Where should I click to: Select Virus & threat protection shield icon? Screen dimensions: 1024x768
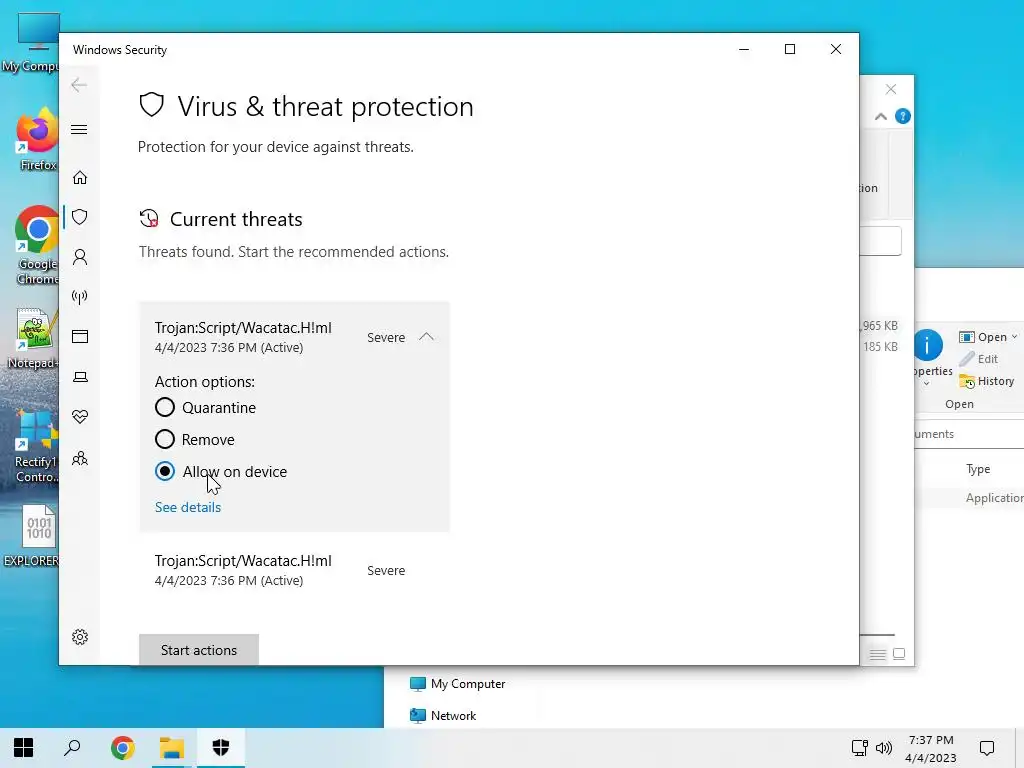tap(80, 217)
